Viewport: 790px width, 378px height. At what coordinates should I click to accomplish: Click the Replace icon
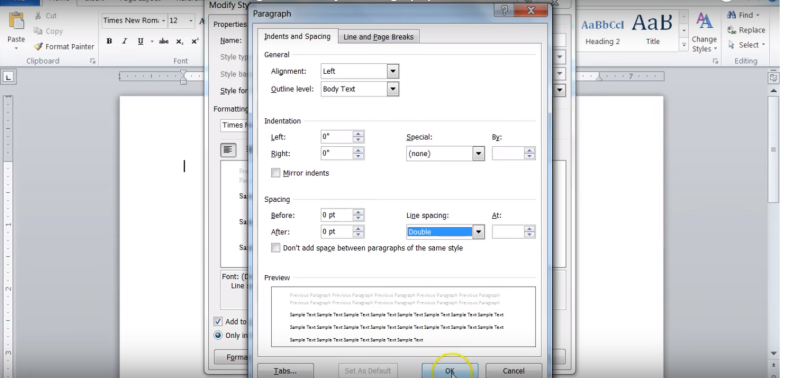pos(732,30)
